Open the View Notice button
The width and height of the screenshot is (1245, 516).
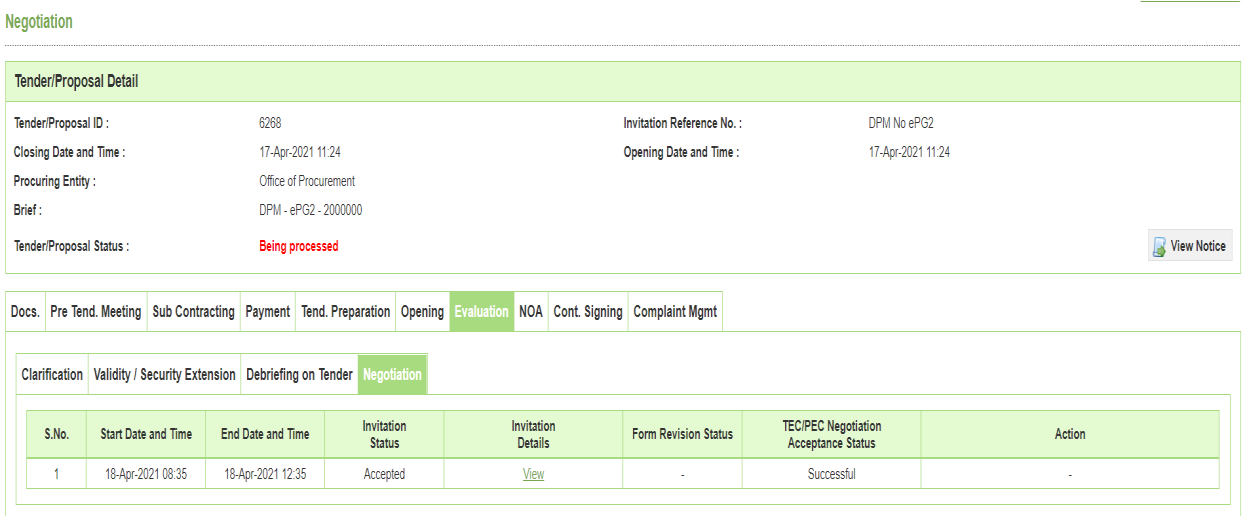[1190, 246]
